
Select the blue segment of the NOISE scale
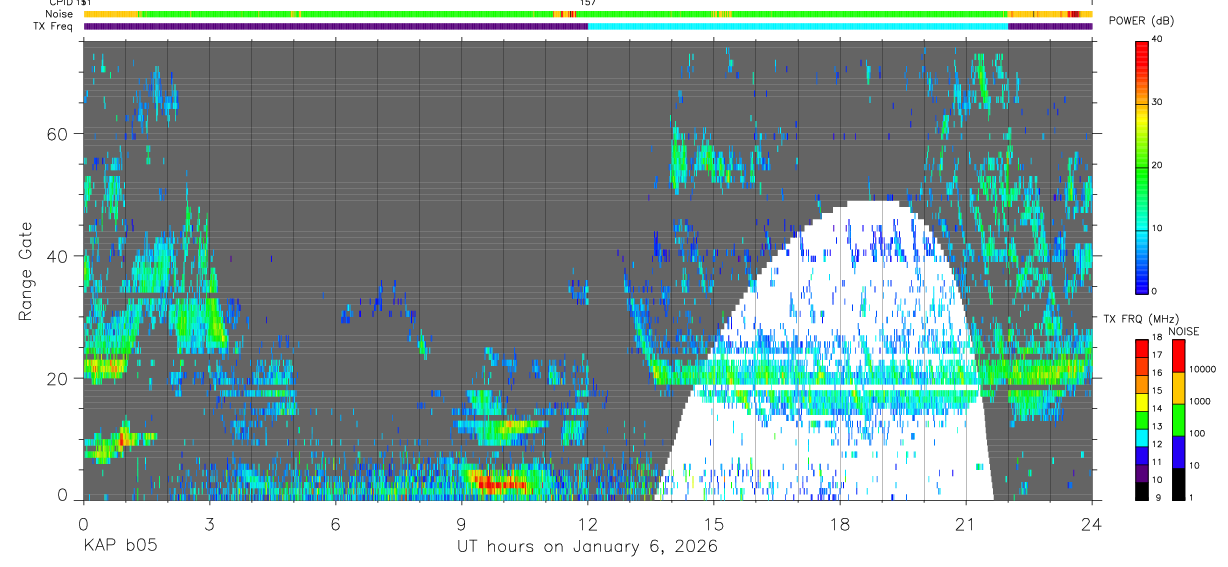tap(1178, 452)
